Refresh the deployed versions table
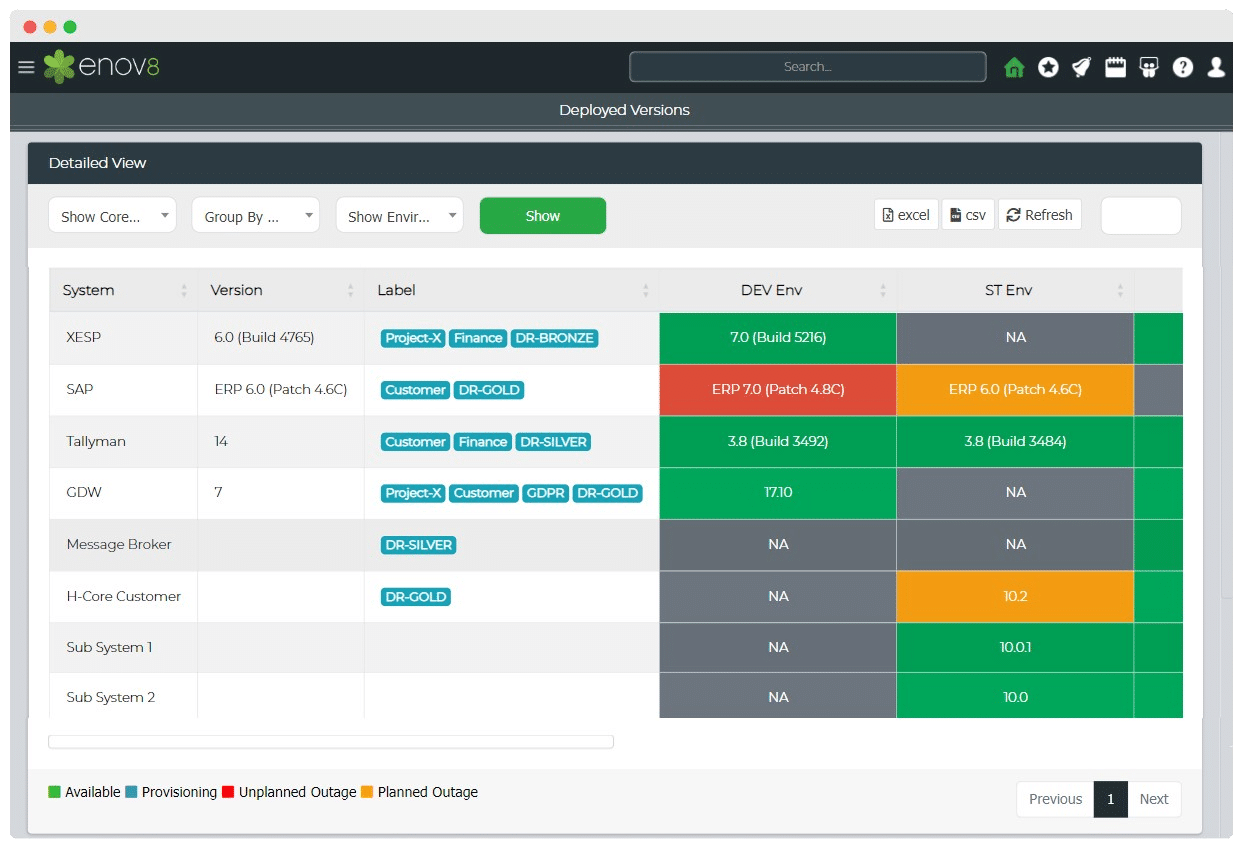Viewport: 1243px width, 849px height. click(1039, 215)
